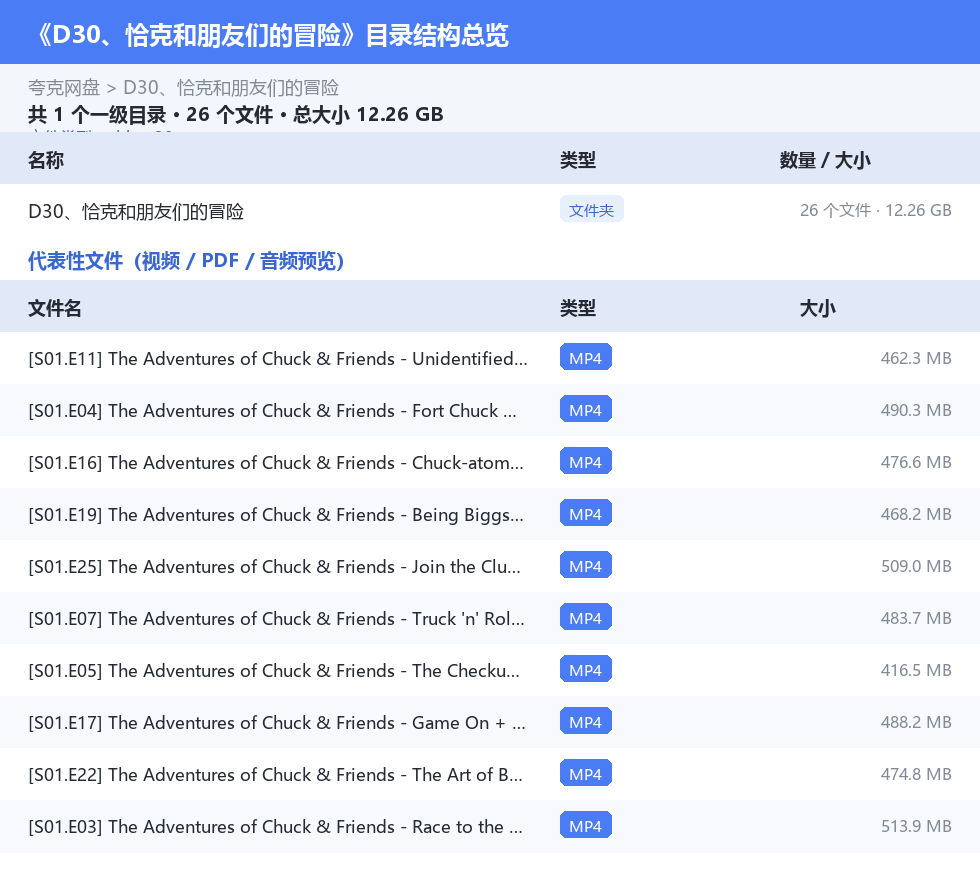Screen dimensions: 980x884
Task: Select the [S01.E05] The Checku... file name
Action: 274,670
